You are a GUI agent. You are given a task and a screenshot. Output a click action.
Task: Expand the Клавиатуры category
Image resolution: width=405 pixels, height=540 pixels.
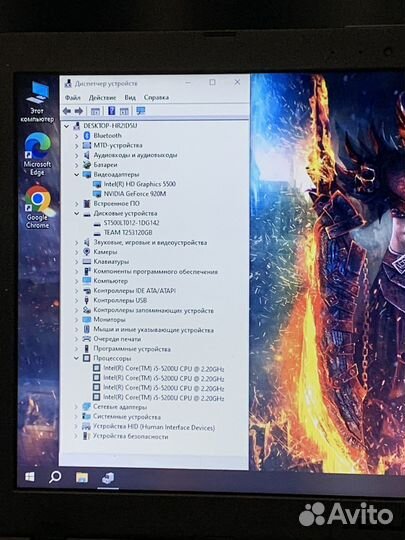76,262
